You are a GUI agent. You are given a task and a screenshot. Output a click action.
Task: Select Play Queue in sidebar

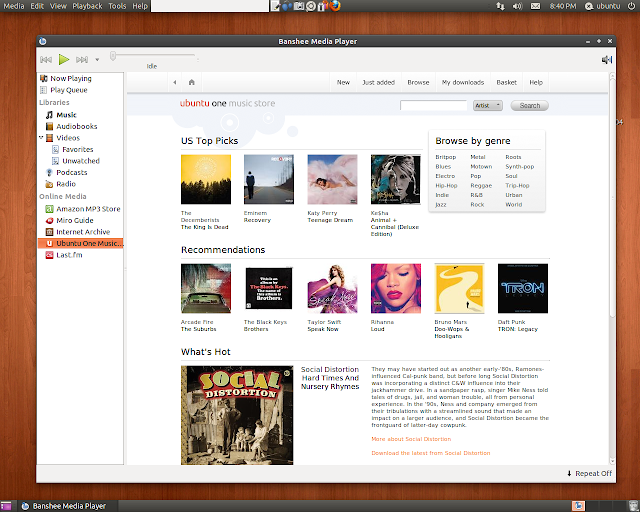pos(64,90)
